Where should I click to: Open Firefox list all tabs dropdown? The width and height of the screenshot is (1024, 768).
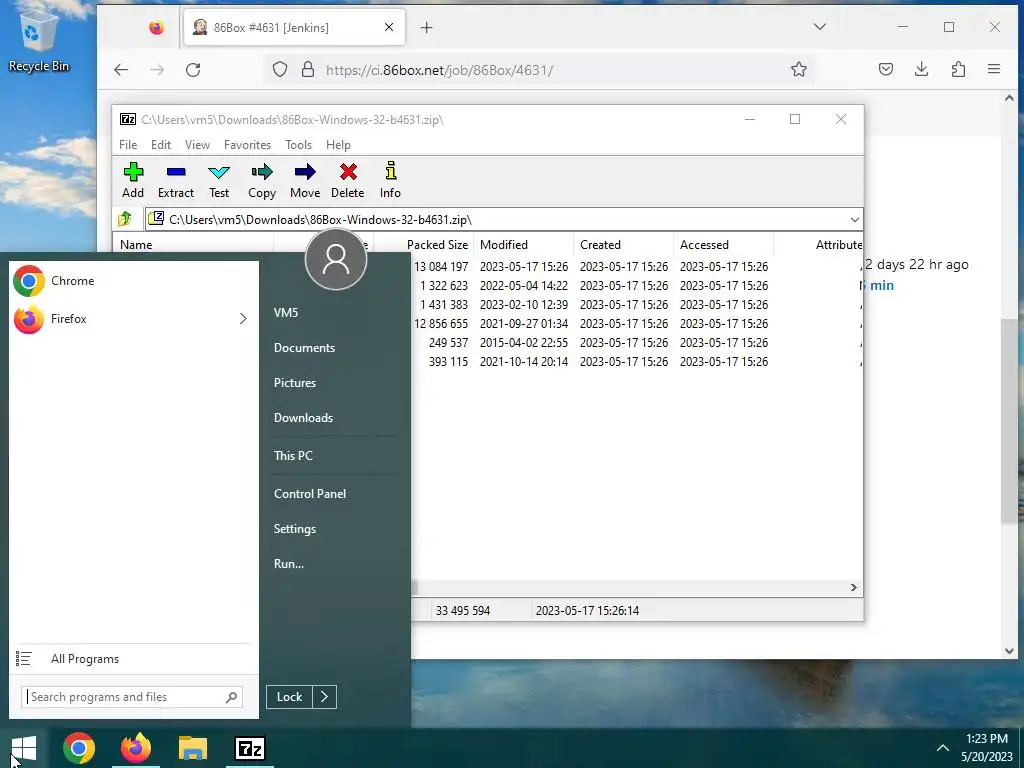820,27
